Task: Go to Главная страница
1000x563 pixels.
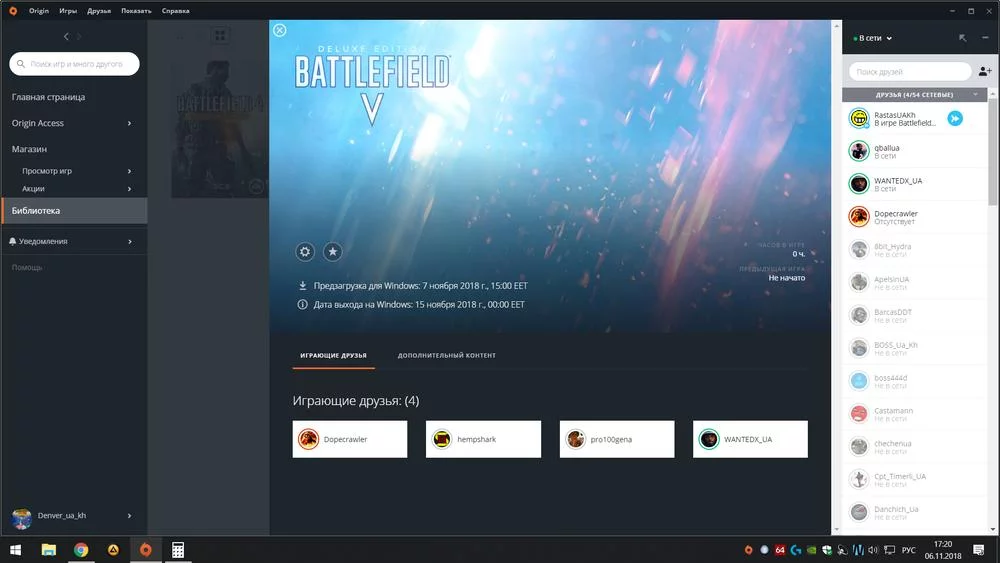Action: [48, 97]
